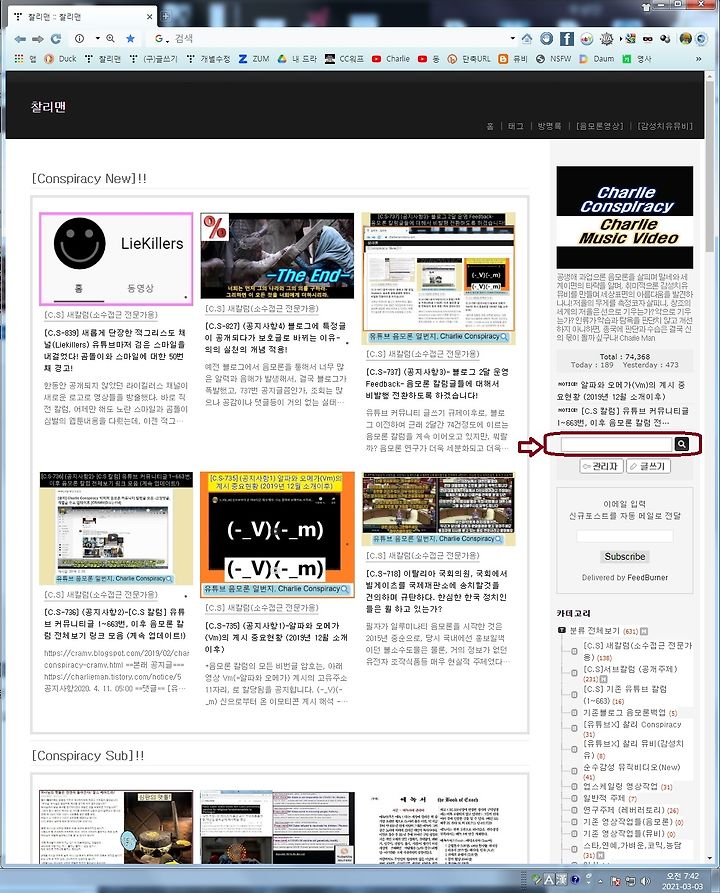Click the browser back arrow

21,39
